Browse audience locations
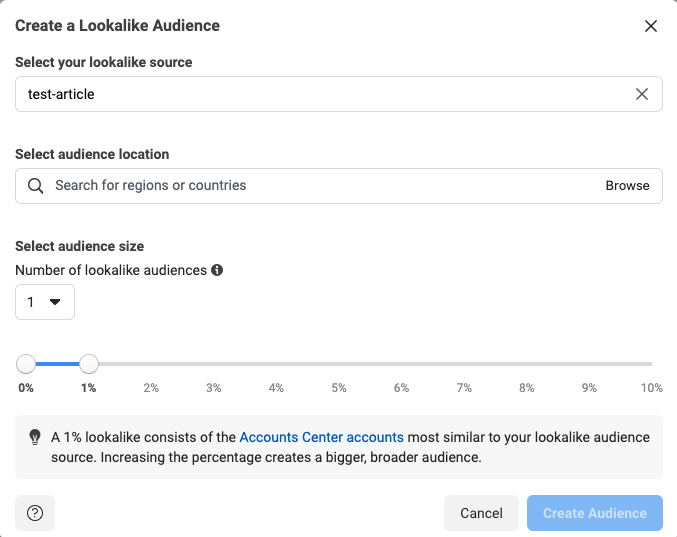The width and height of the screenshot is (677, 537). [627, 186]
